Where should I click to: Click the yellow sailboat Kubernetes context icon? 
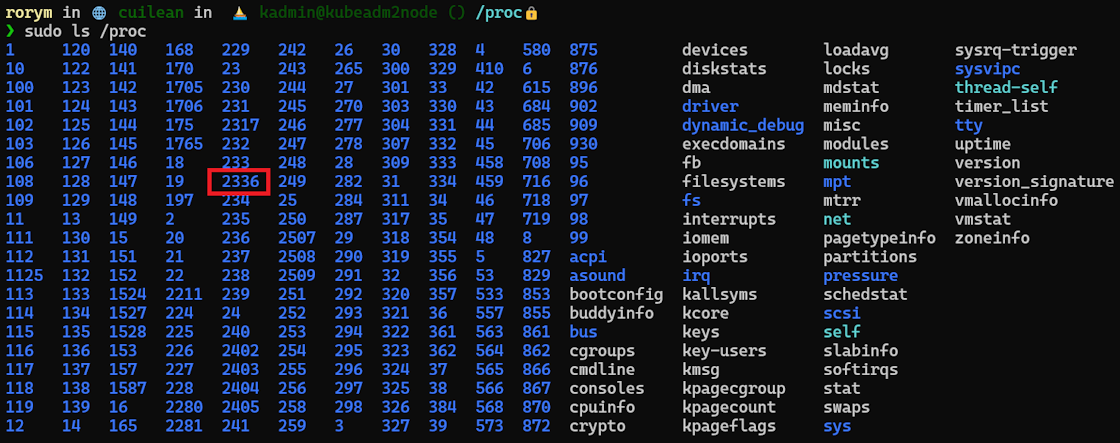point(239,13)
